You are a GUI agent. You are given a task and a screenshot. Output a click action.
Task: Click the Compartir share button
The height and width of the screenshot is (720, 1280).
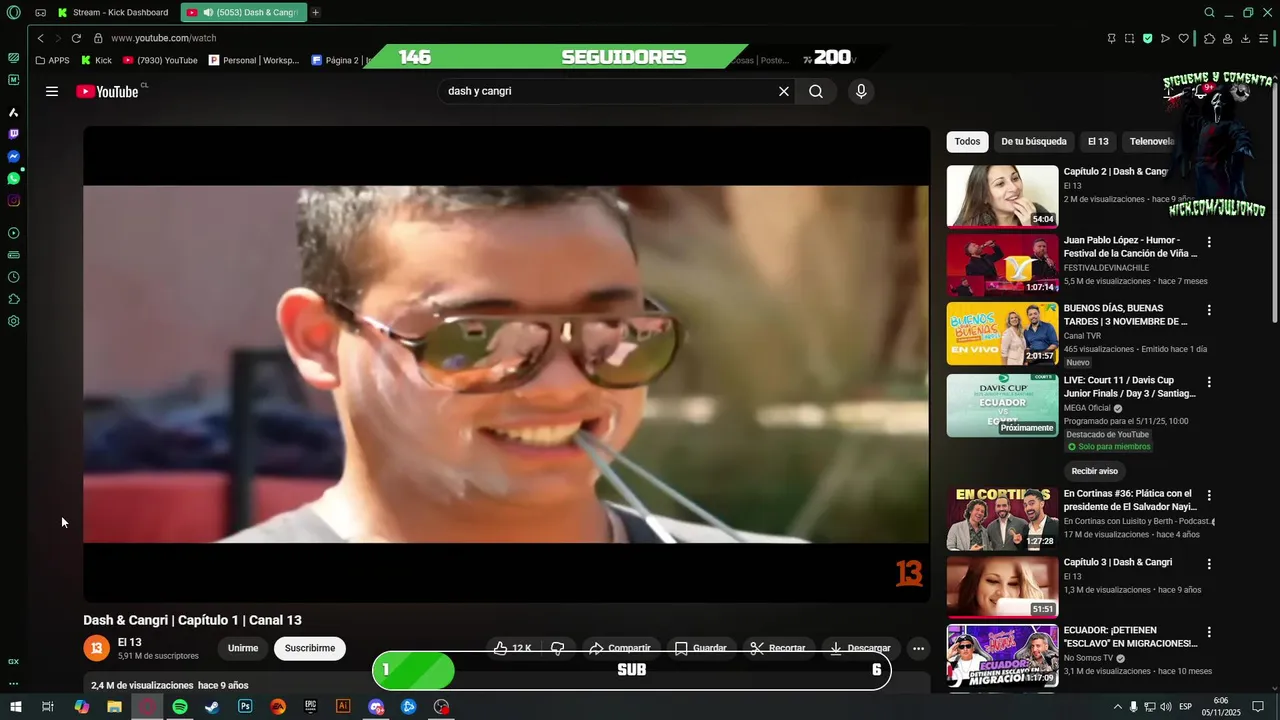[620, 648]
